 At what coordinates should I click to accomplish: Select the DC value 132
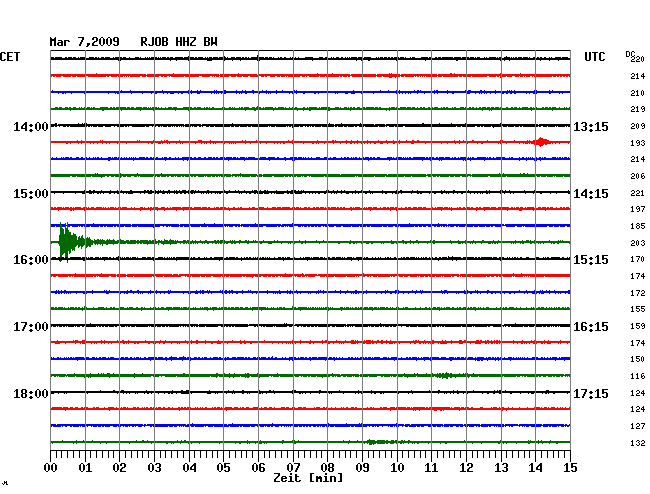(638, 443)
